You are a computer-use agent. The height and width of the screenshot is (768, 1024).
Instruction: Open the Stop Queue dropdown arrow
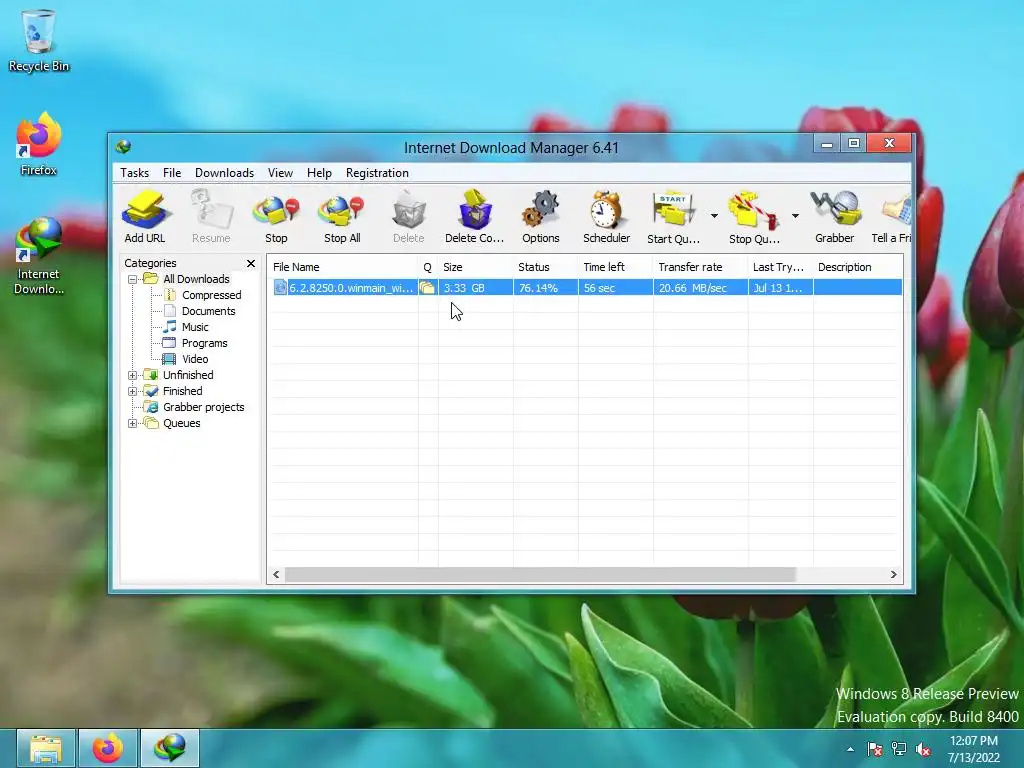[795, 216]
